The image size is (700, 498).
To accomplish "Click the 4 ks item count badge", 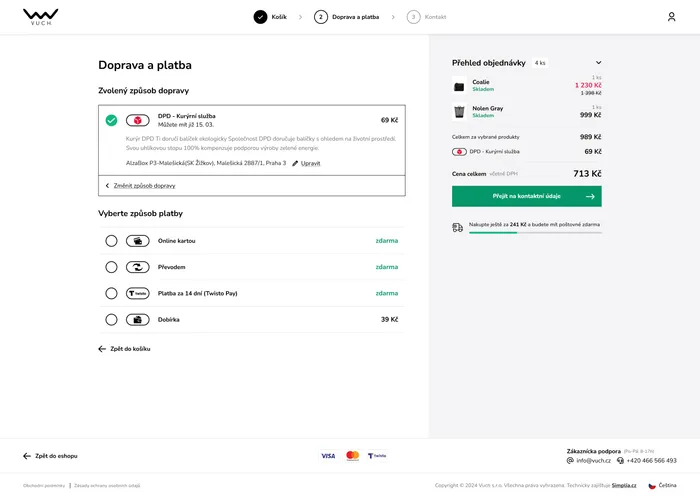I will pyautogui.click(x=540, y=63).
